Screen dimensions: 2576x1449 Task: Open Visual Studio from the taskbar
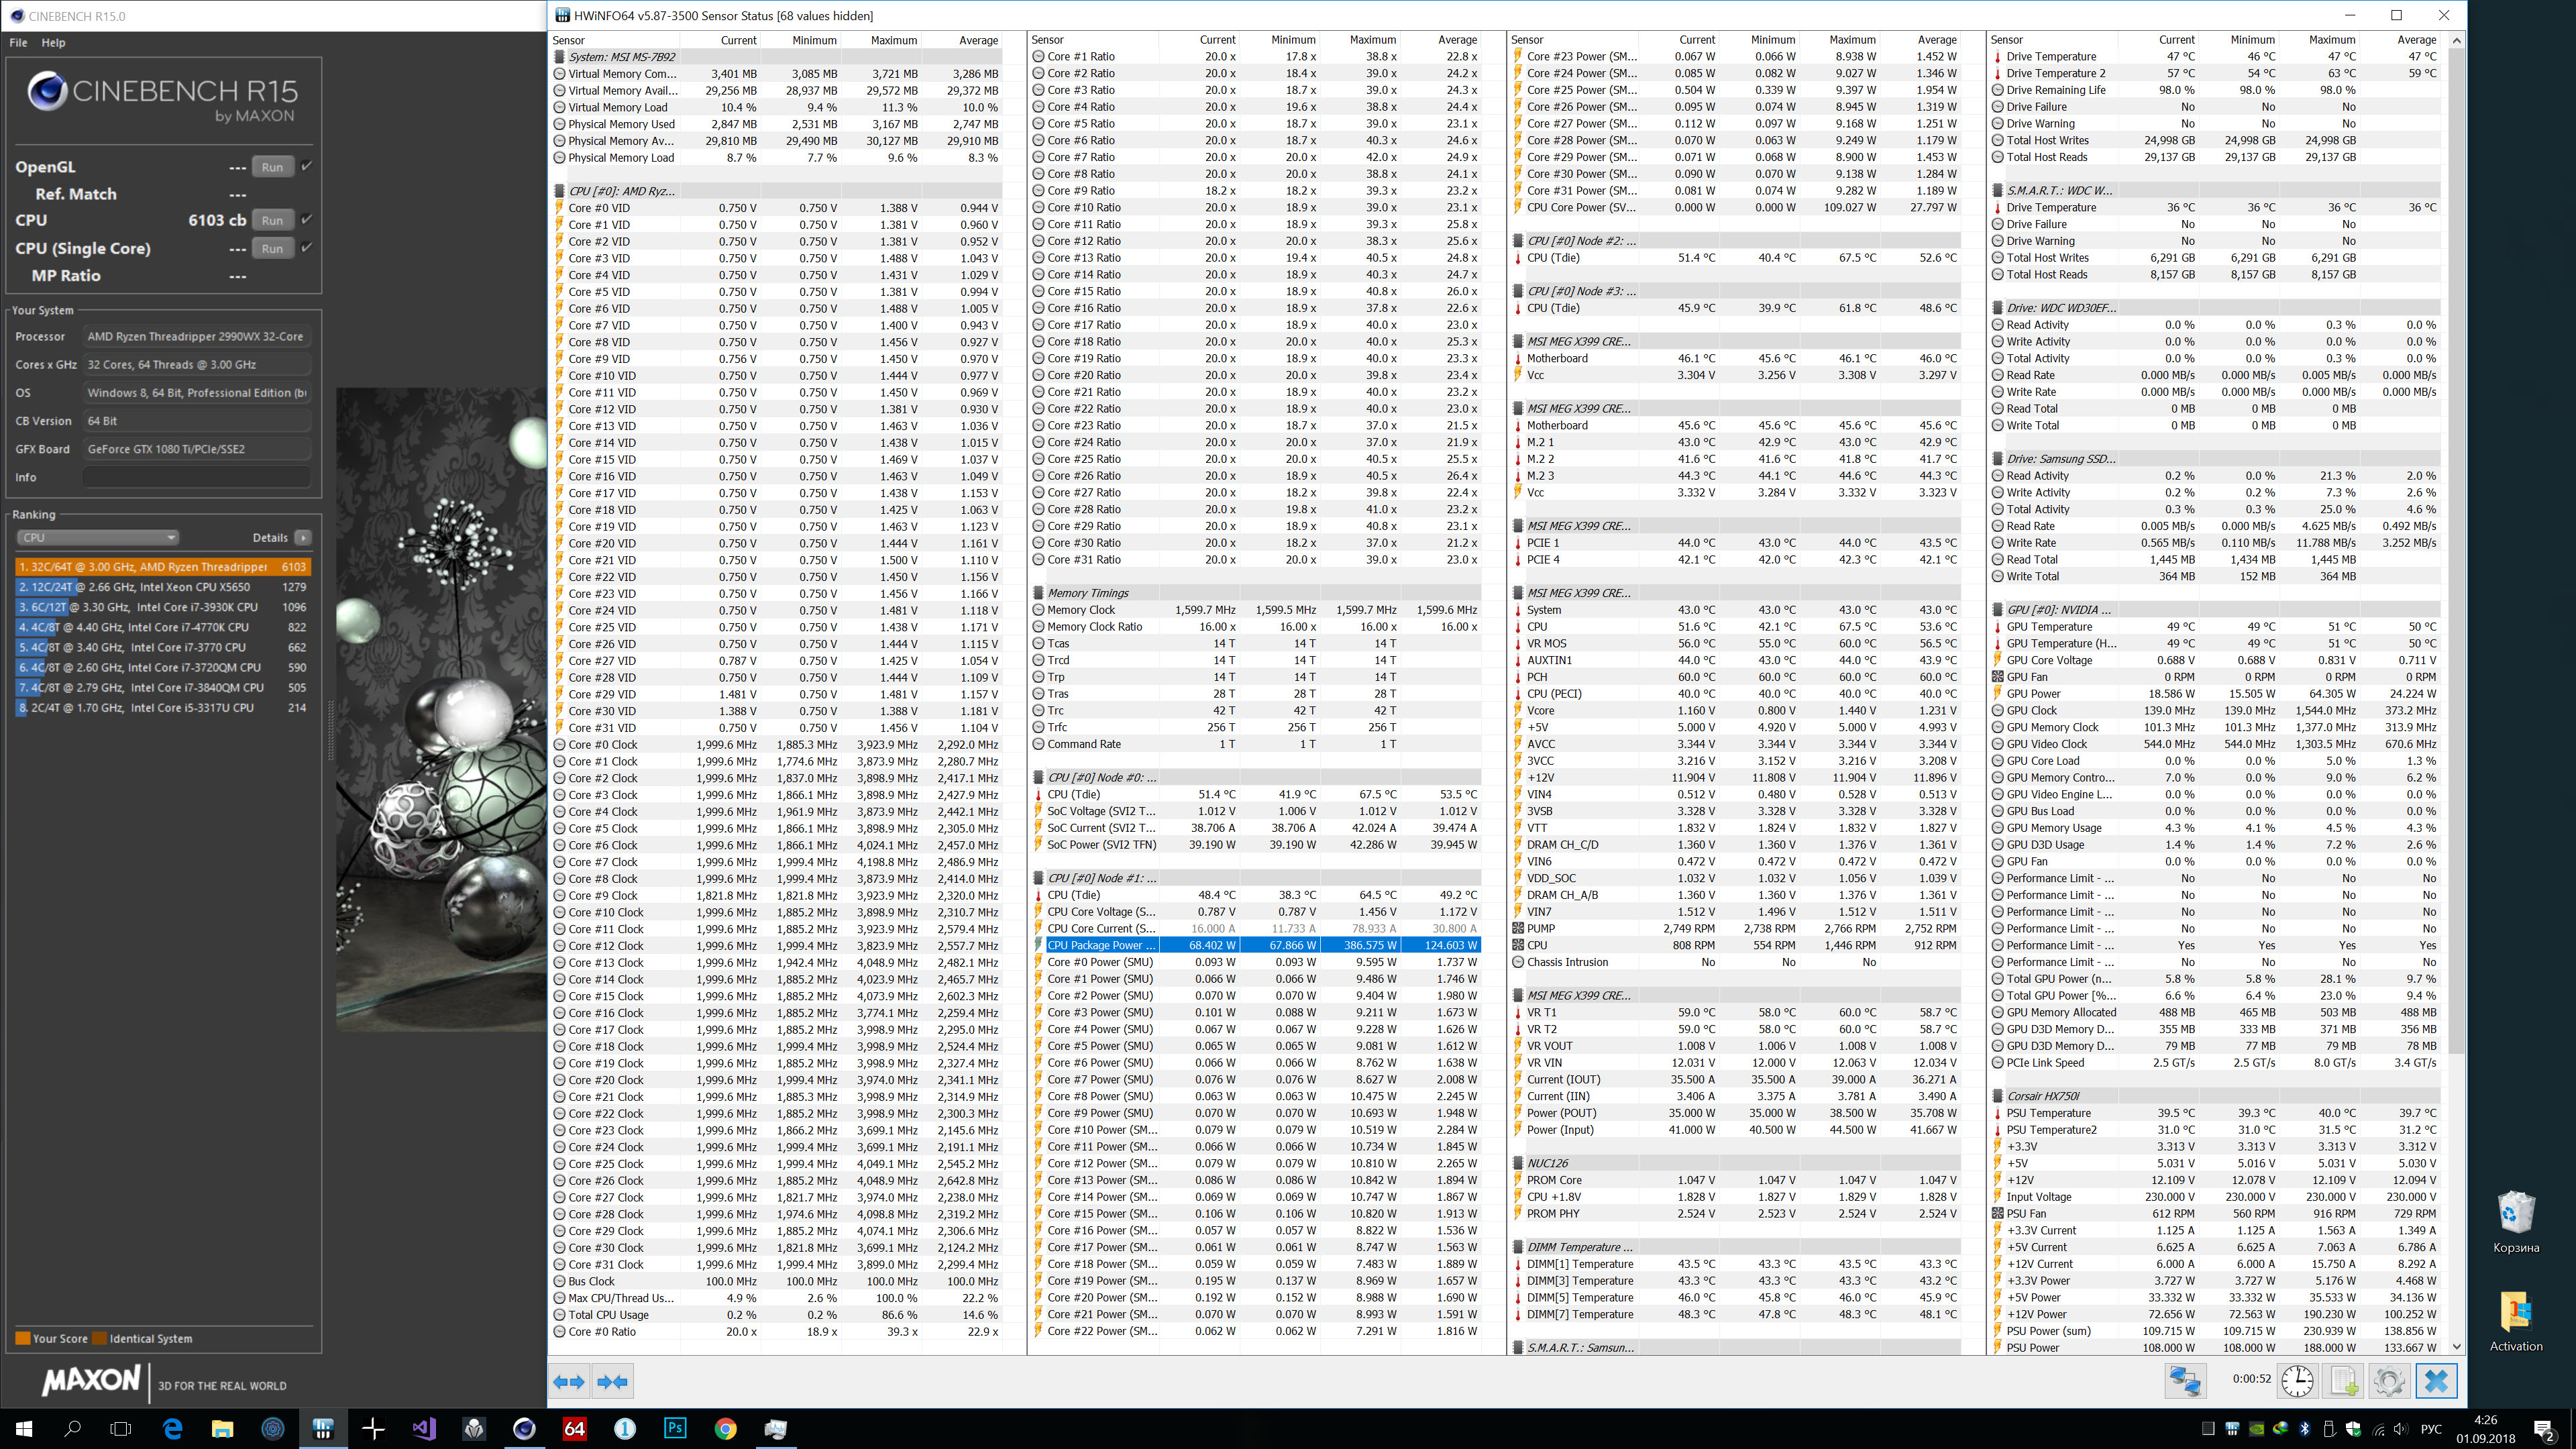pos(424,1428)
